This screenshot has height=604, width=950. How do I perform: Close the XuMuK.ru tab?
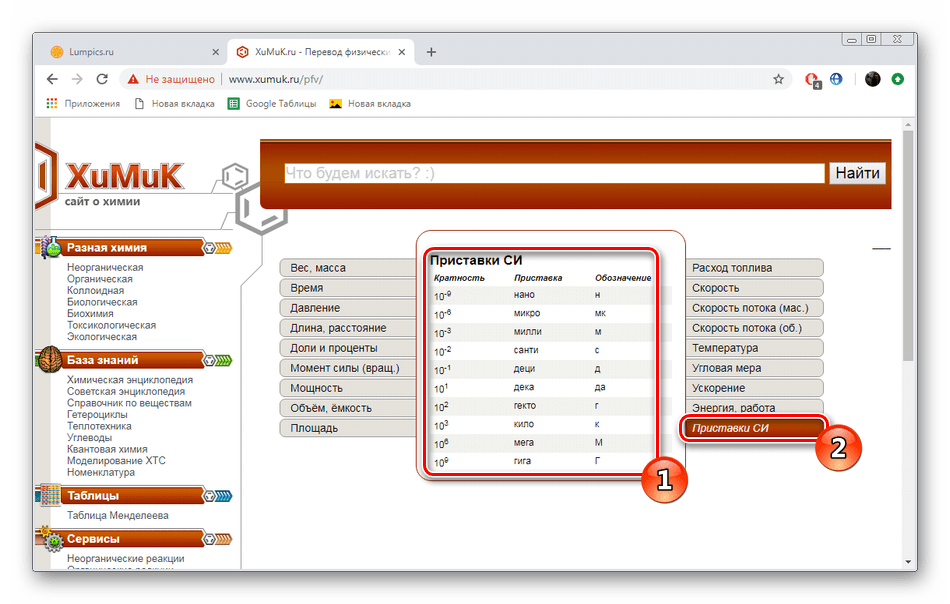(x=402, y=52)
